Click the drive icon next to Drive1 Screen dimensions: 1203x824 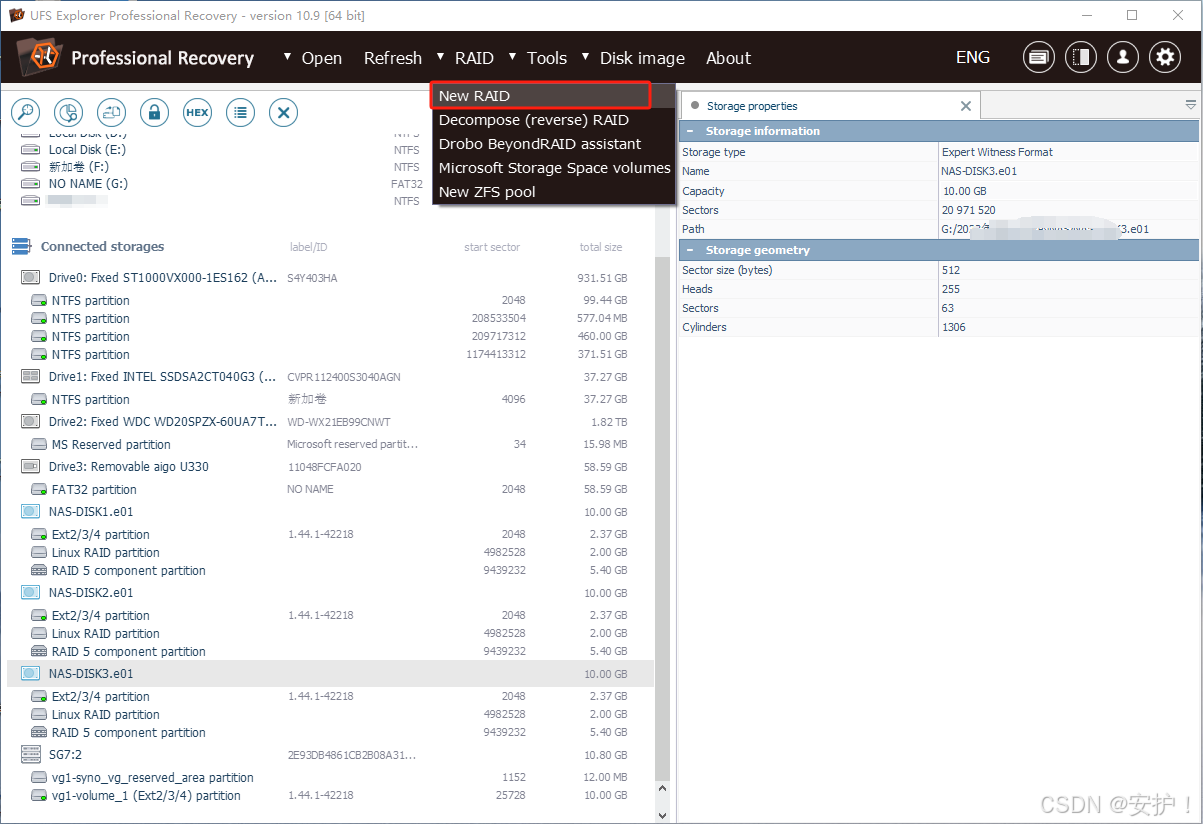coord(31,377)
